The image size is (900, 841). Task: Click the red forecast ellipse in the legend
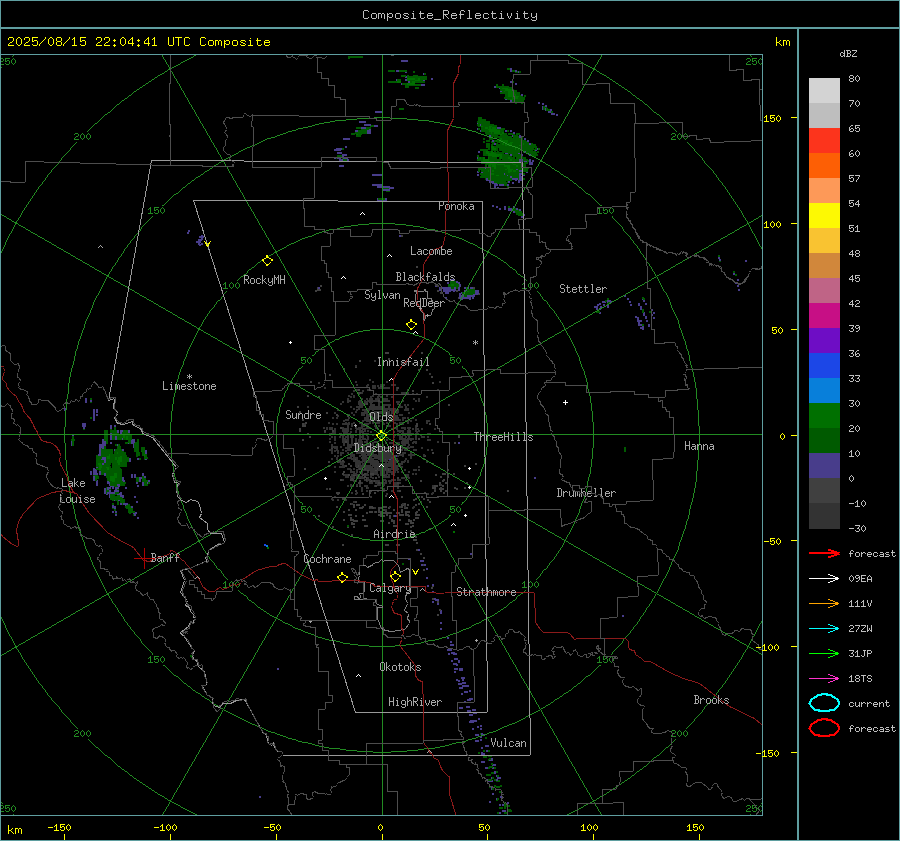(824, 728)
